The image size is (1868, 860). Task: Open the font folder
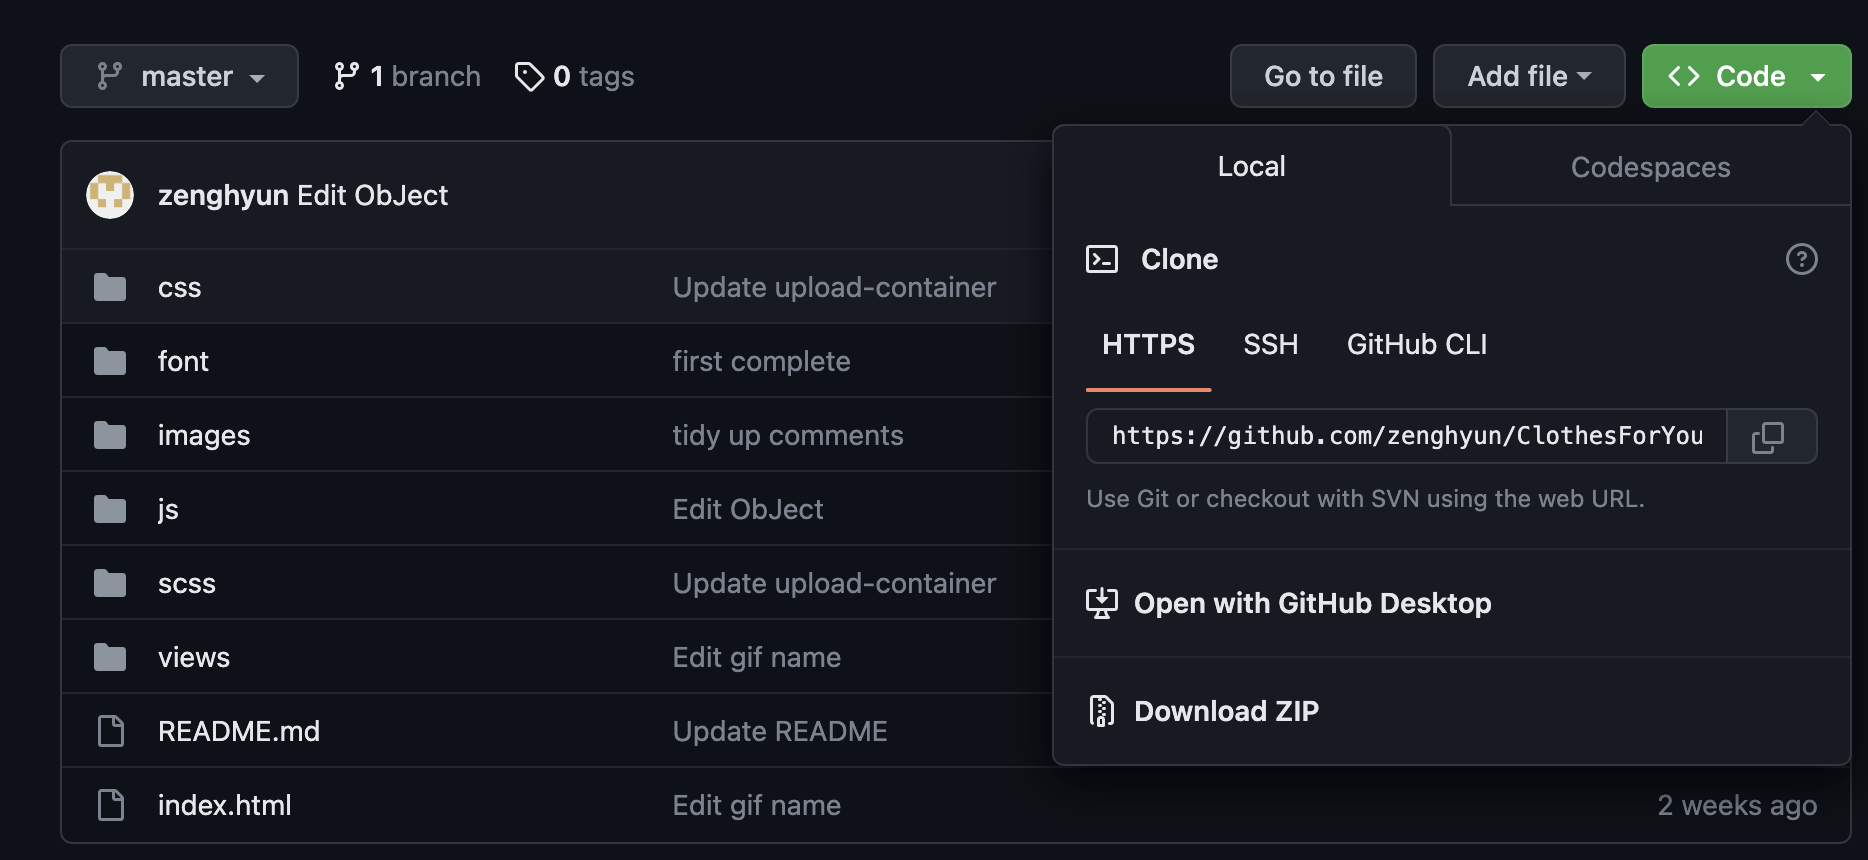(x=183, y=361)
